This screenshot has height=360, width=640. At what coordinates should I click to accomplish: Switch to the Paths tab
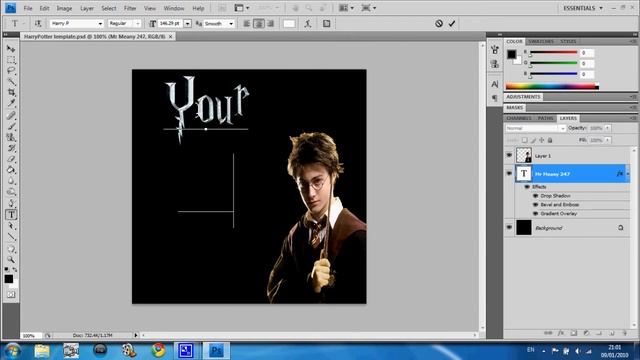545,118
